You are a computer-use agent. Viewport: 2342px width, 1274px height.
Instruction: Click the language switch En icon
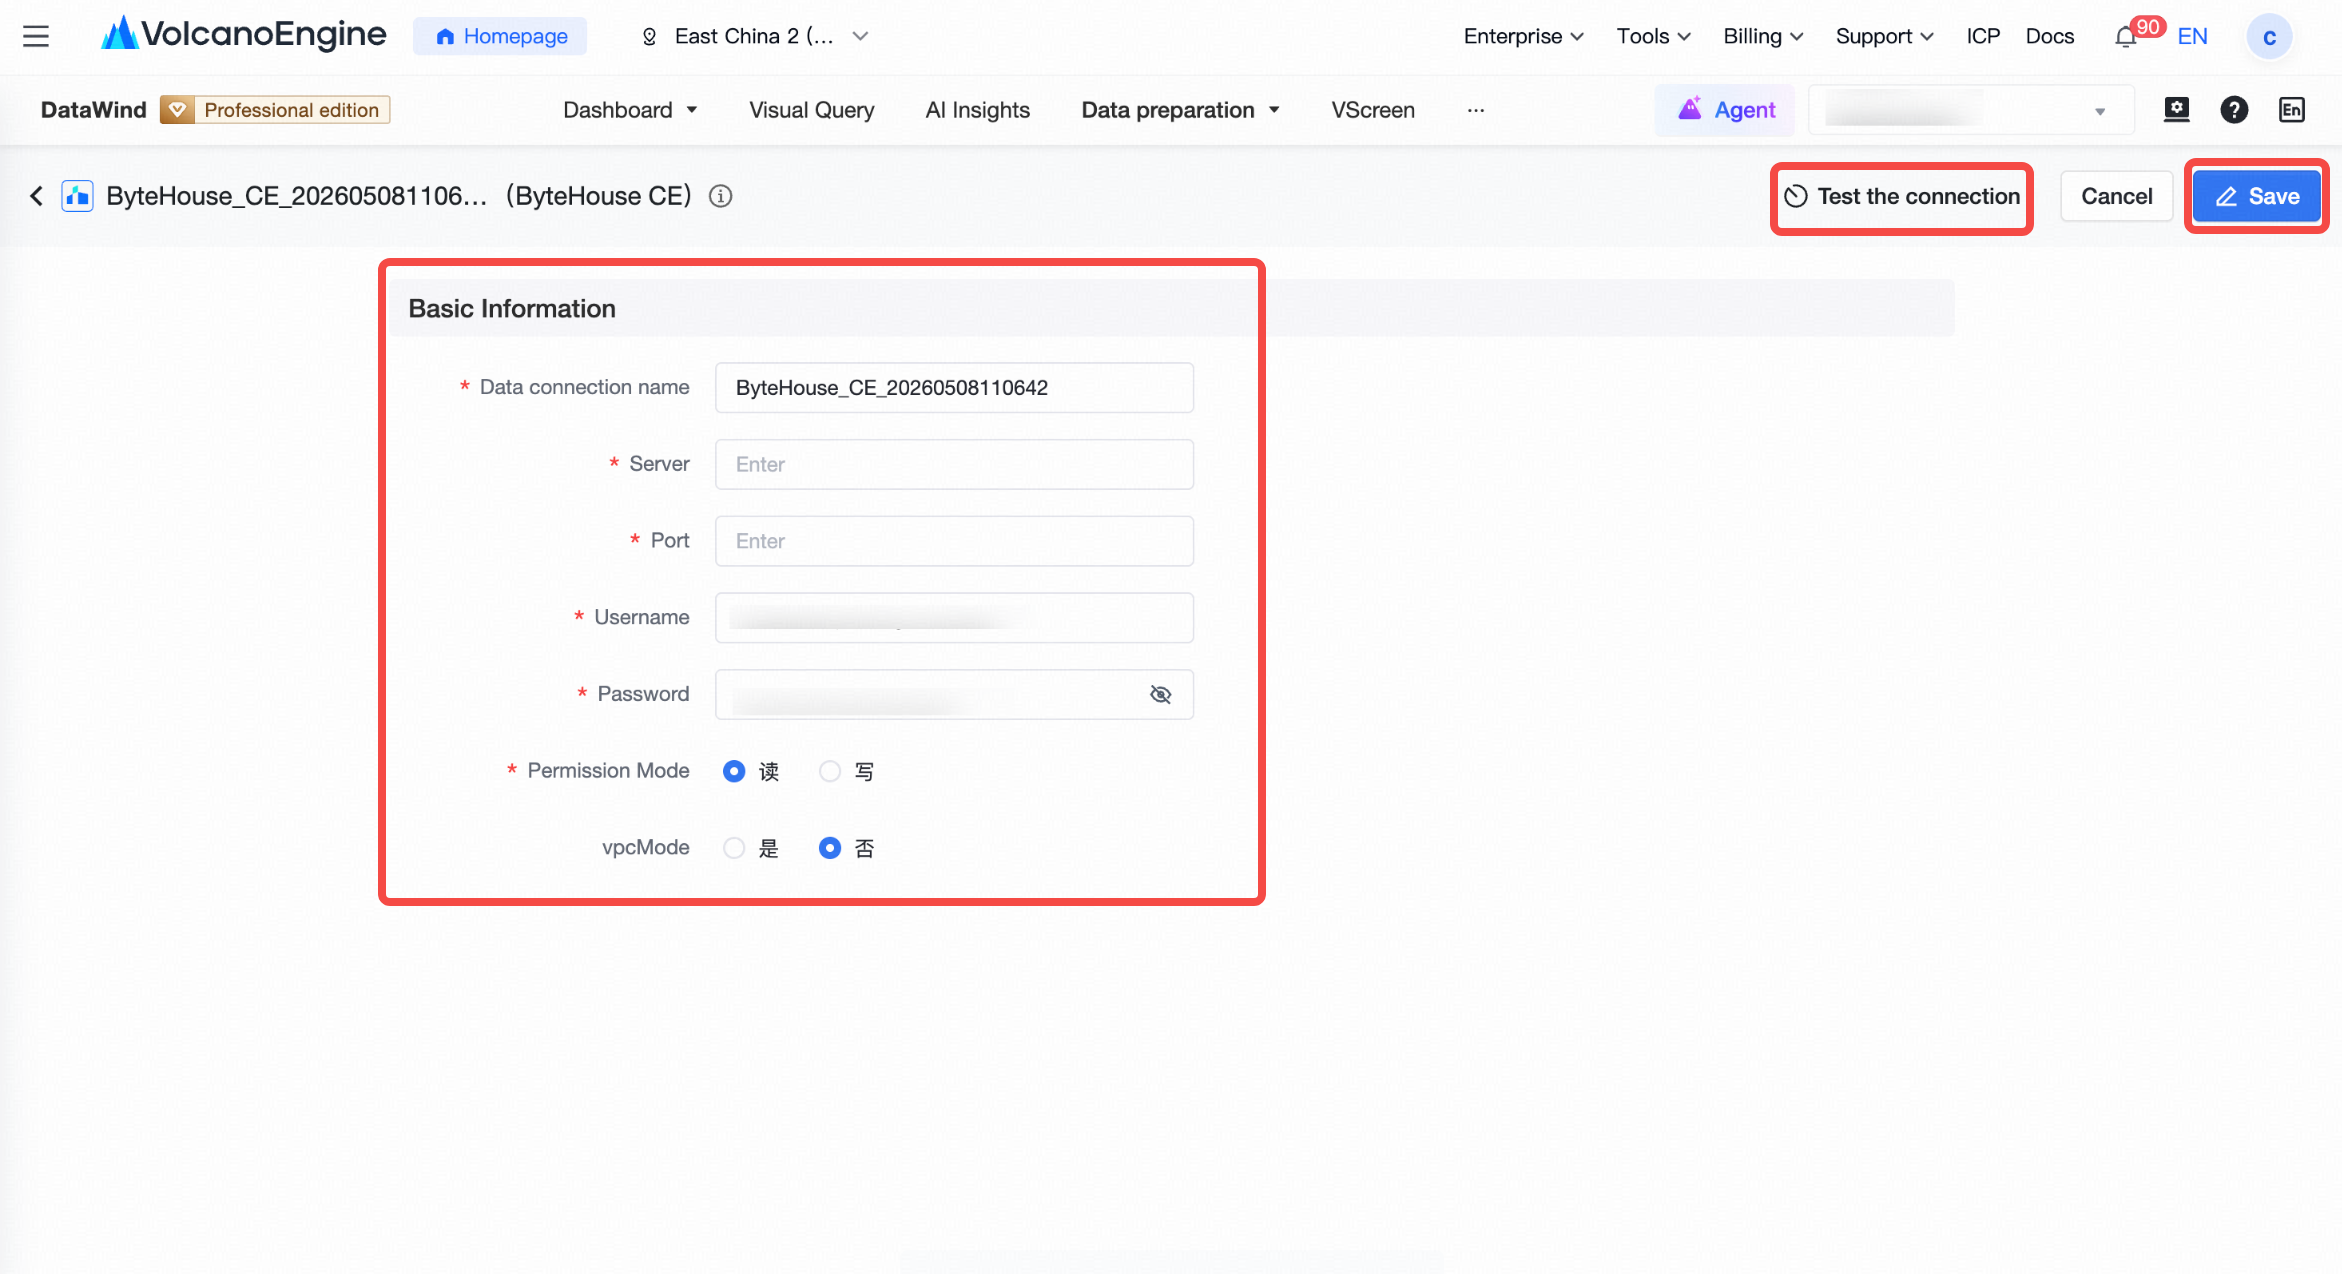pyautogui.click(x=2292, y=110)
